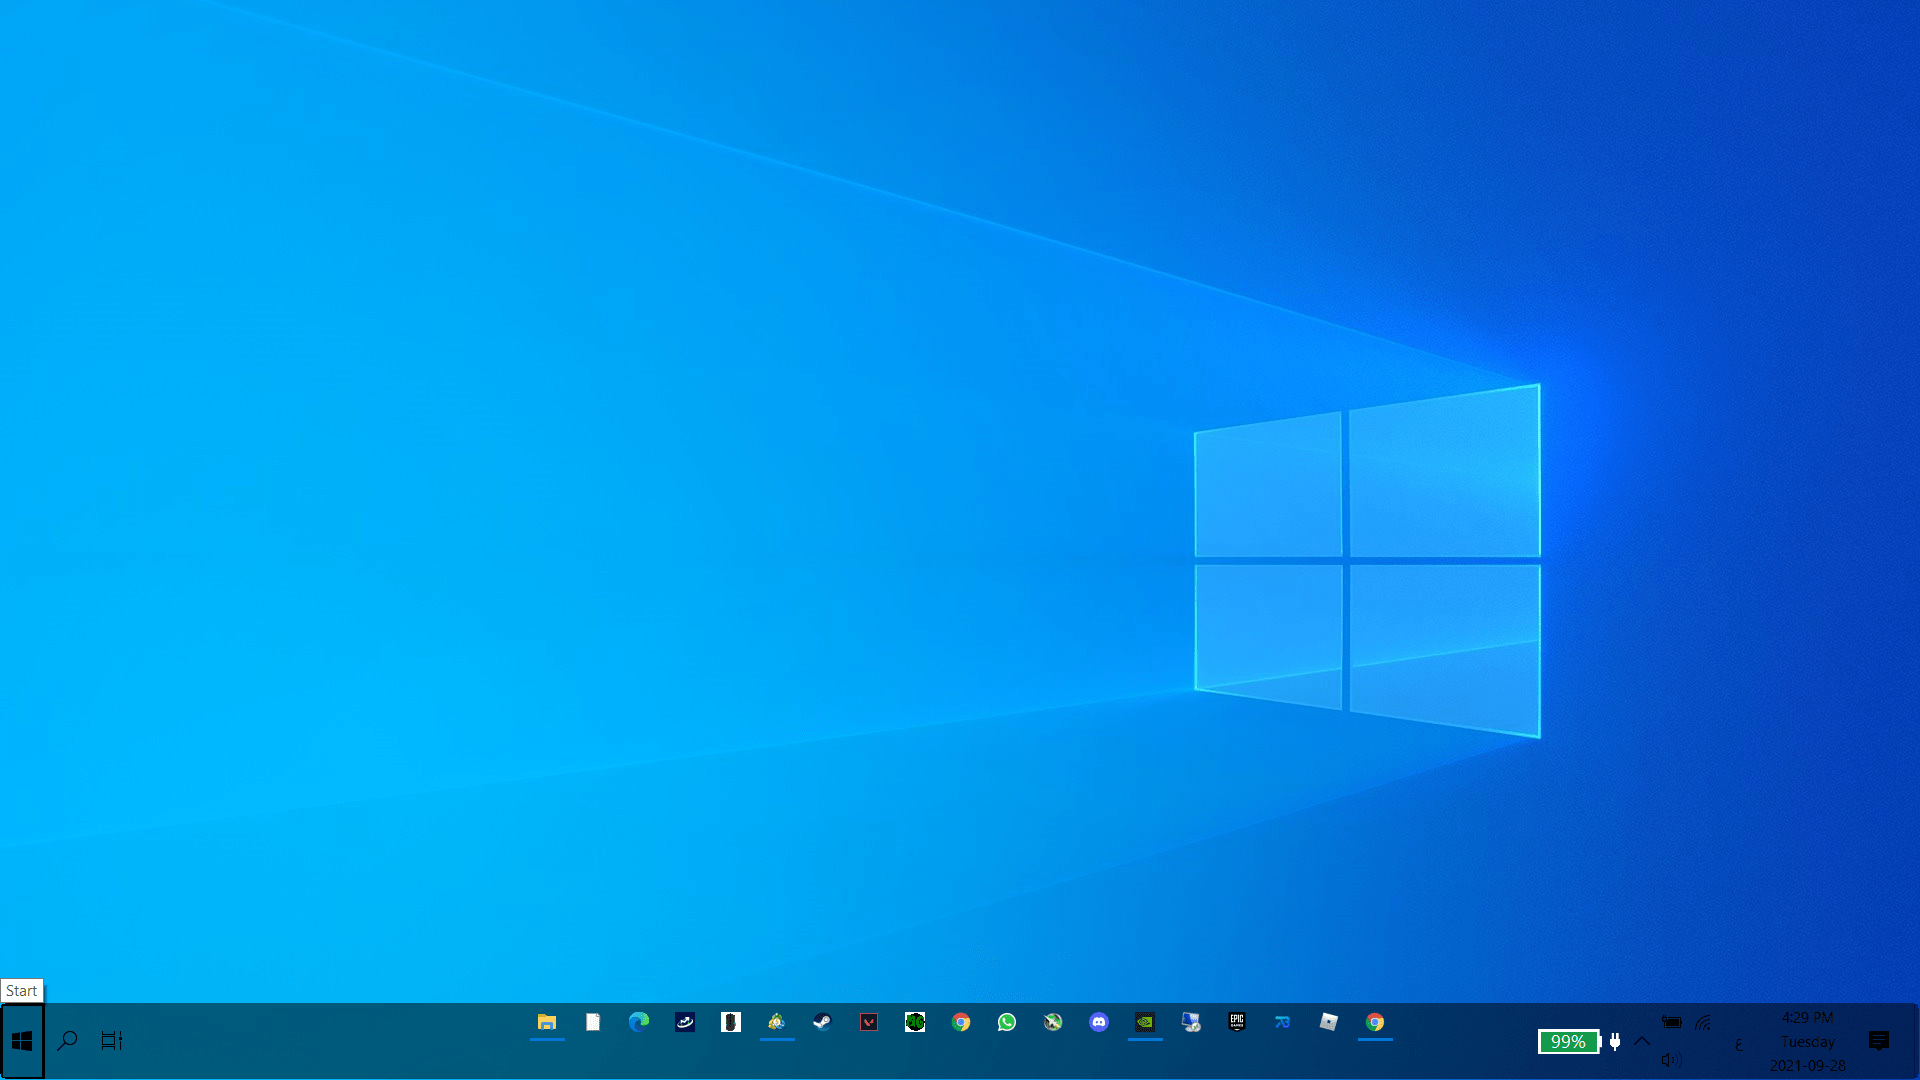The width and height of the screenshot is (1920, 1080).
Task: Switch to the running Chrome window at the right end
Action: click(x=1375, y=1022)
